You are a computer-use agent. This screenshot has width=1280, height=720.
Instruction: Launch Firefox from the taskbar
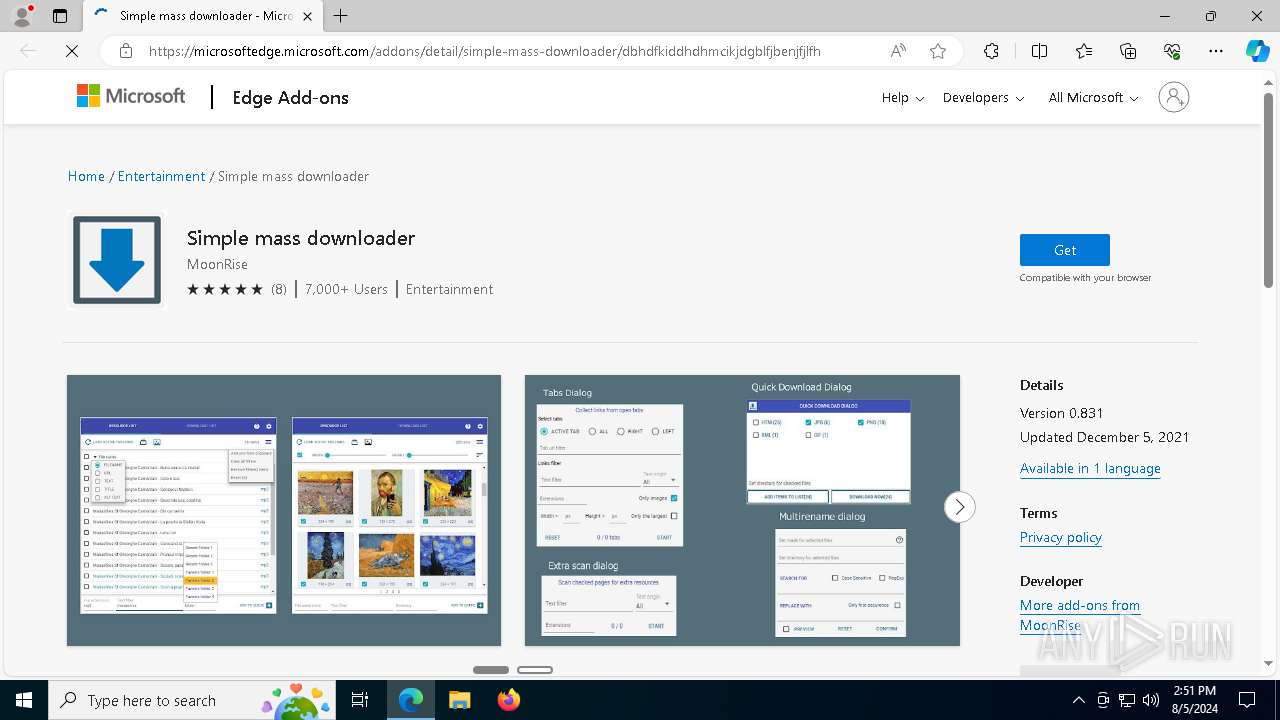(x=508, y=700)
